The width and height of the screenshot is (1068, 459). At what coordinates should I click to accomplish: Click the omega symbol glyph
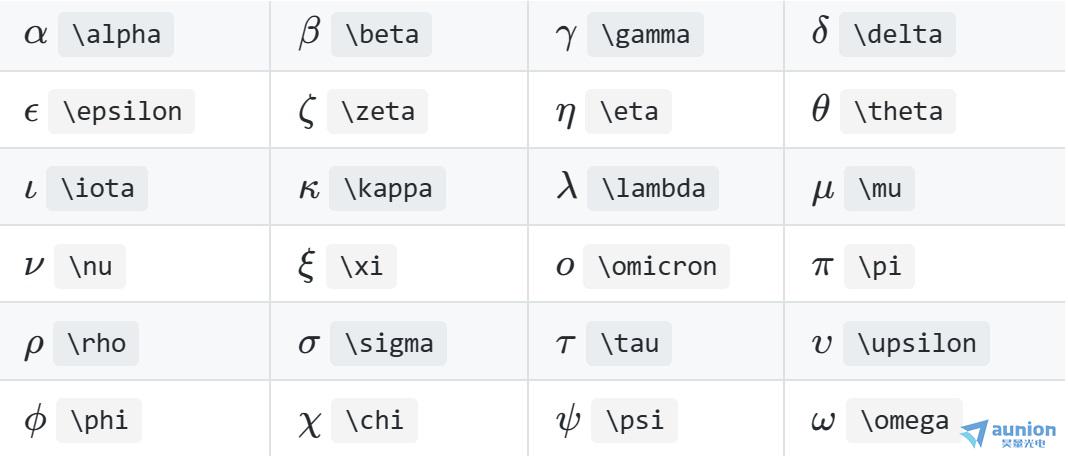[x=824, y=422]
